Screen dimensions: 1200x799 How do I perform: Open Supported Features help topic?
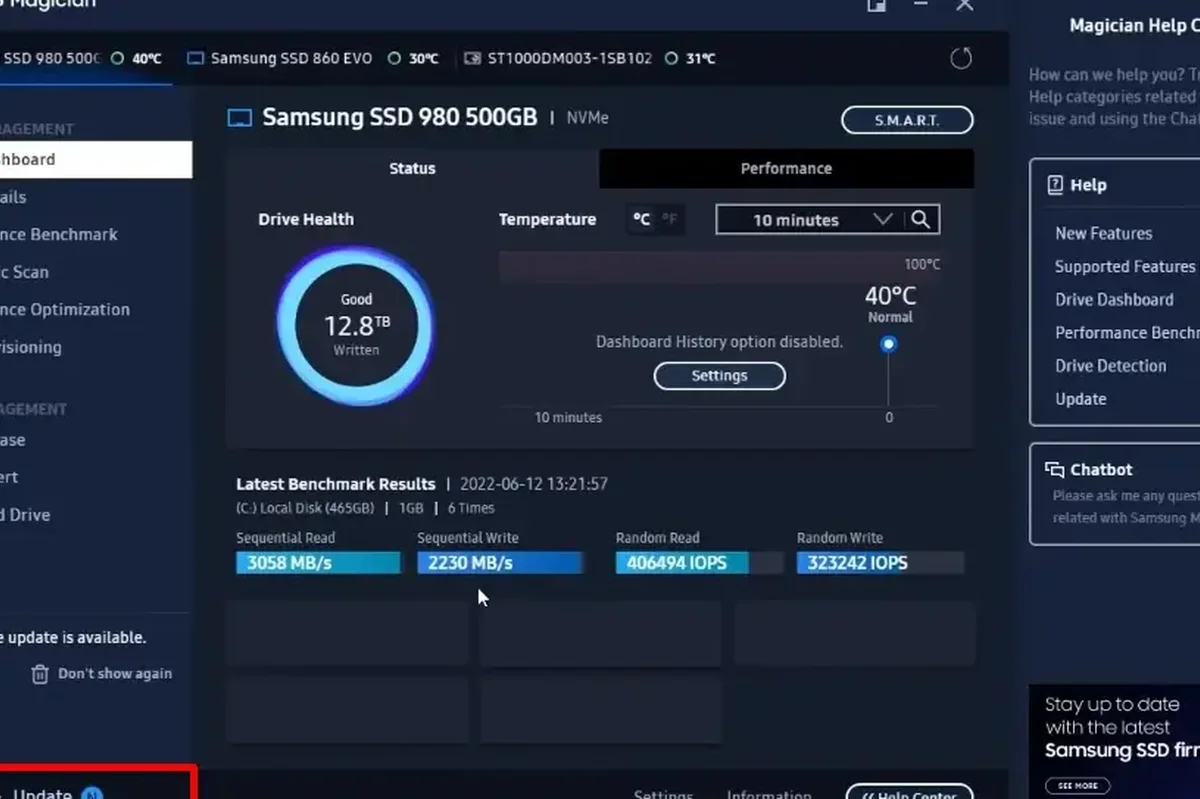1124,266
